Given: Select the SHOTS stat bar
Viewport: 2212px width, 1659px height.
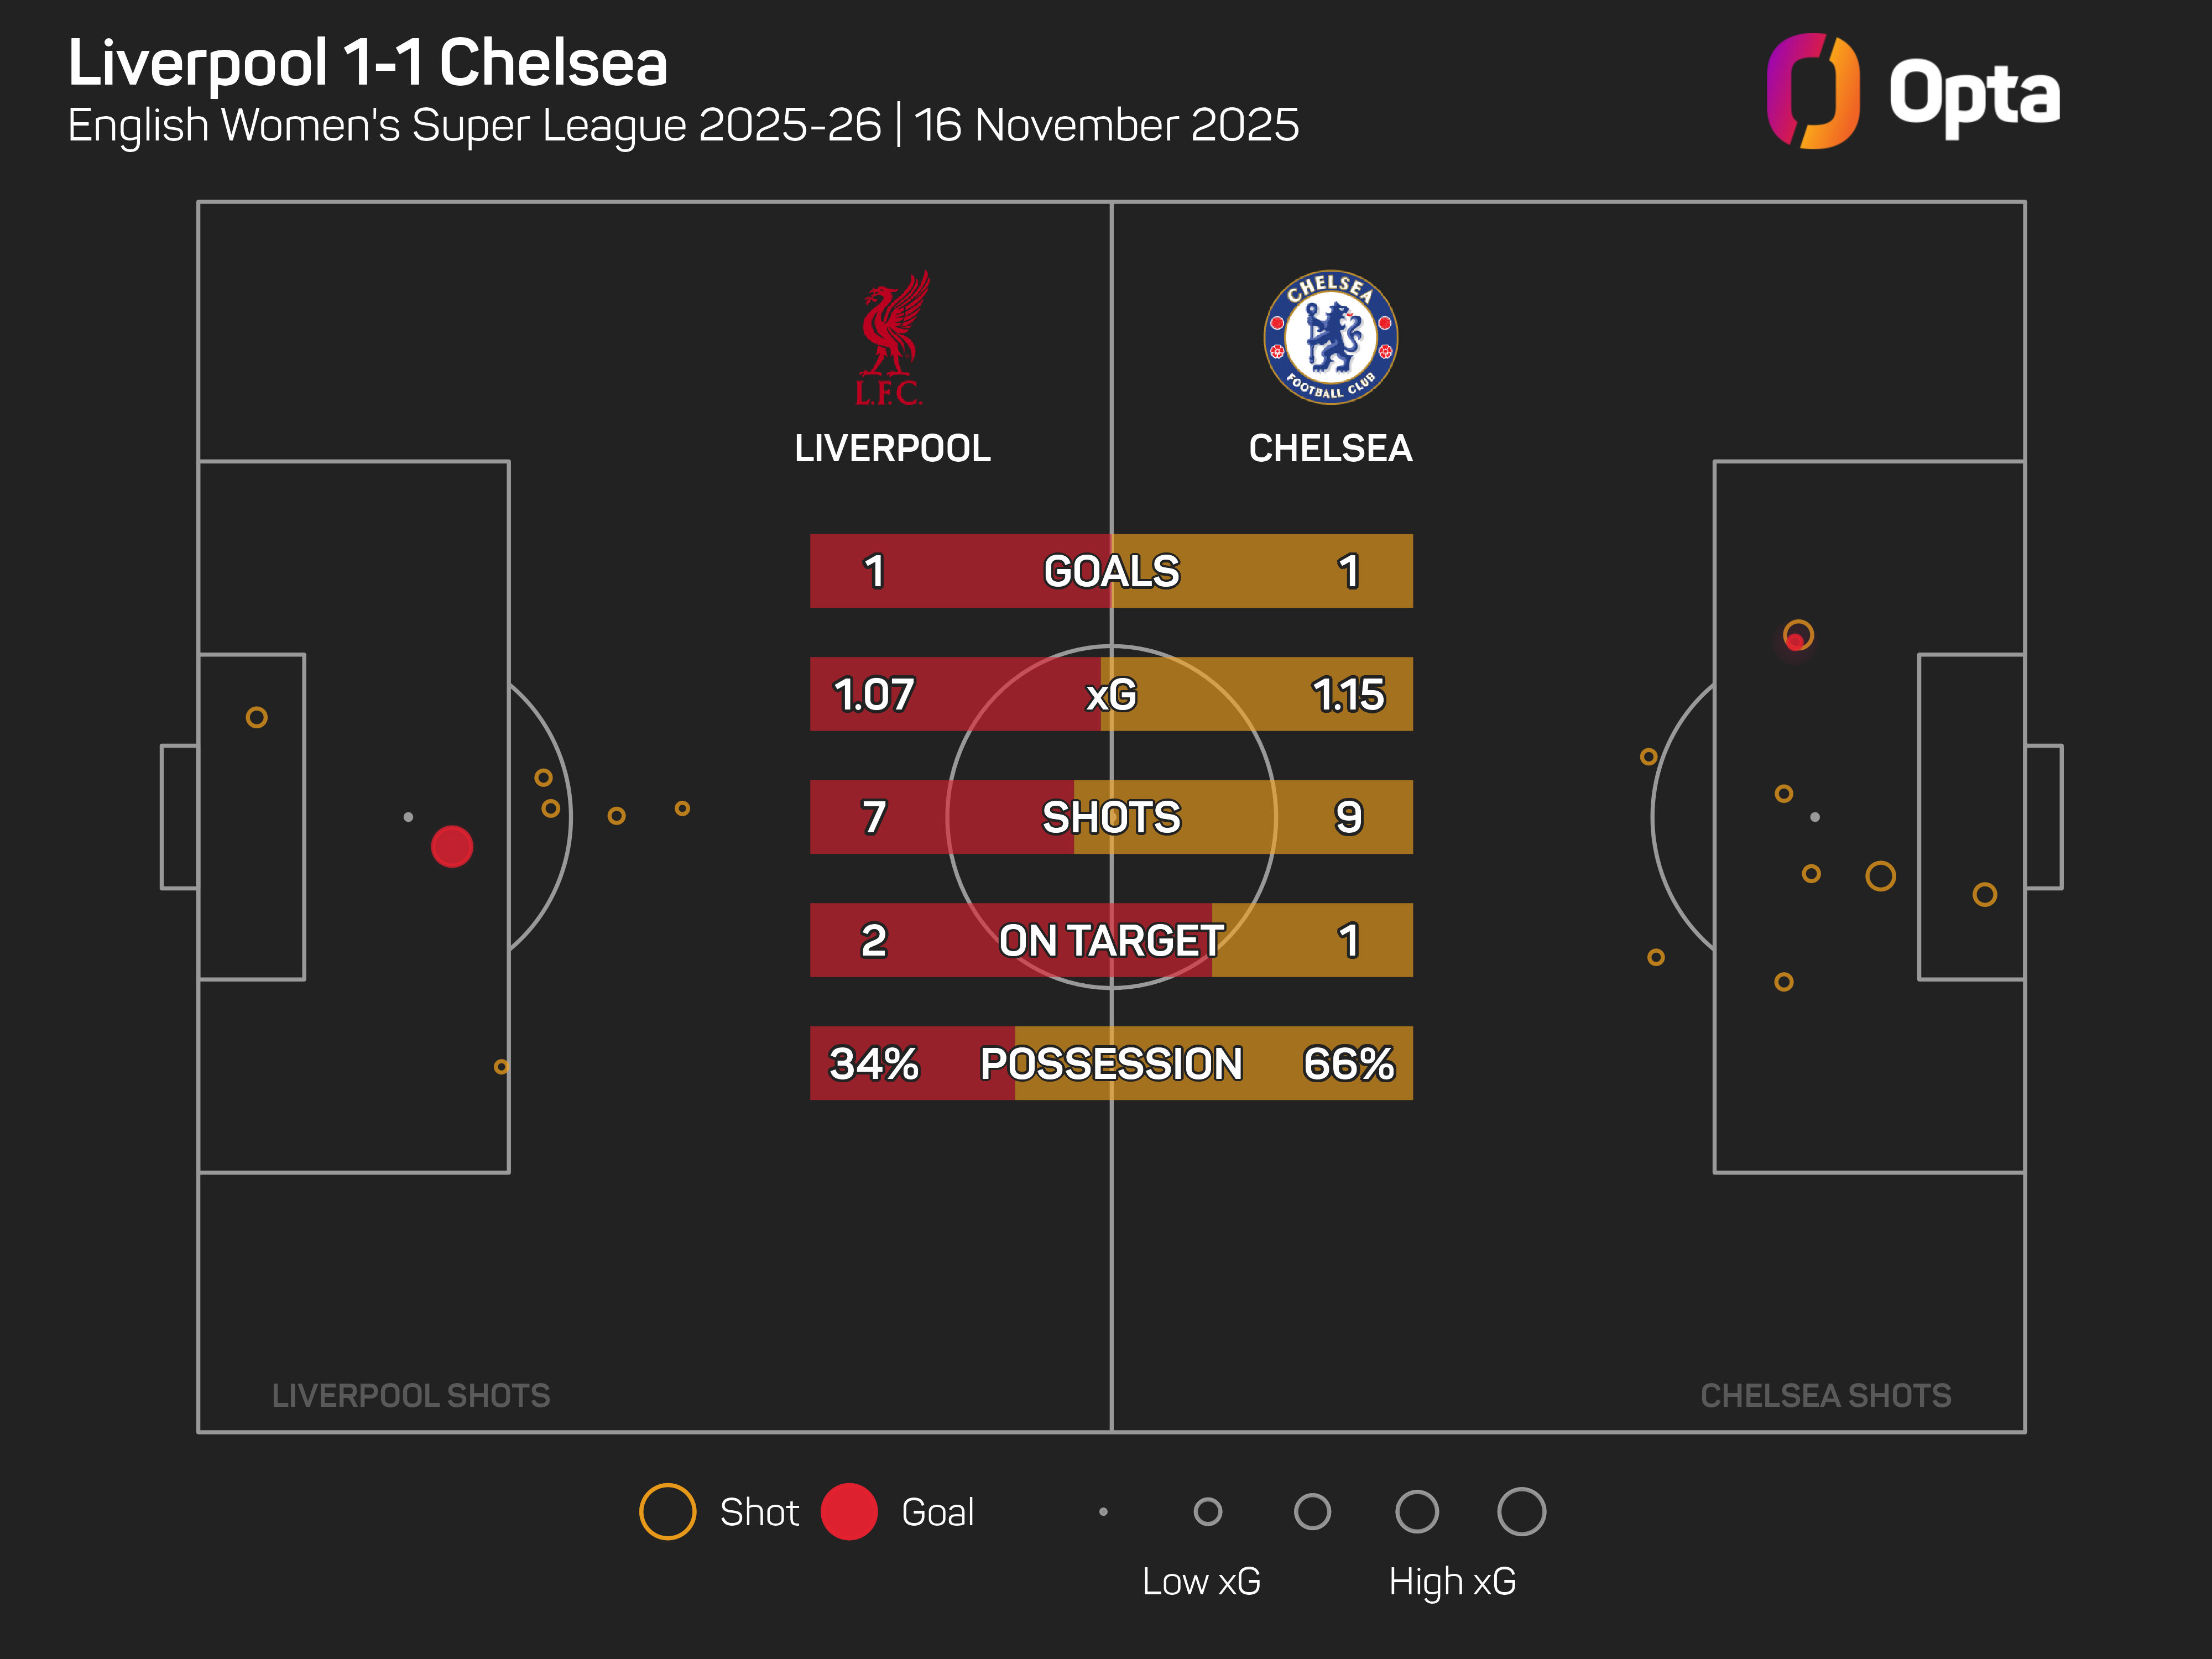Looking at the screenshot, I should click(x=1111, y=817).
